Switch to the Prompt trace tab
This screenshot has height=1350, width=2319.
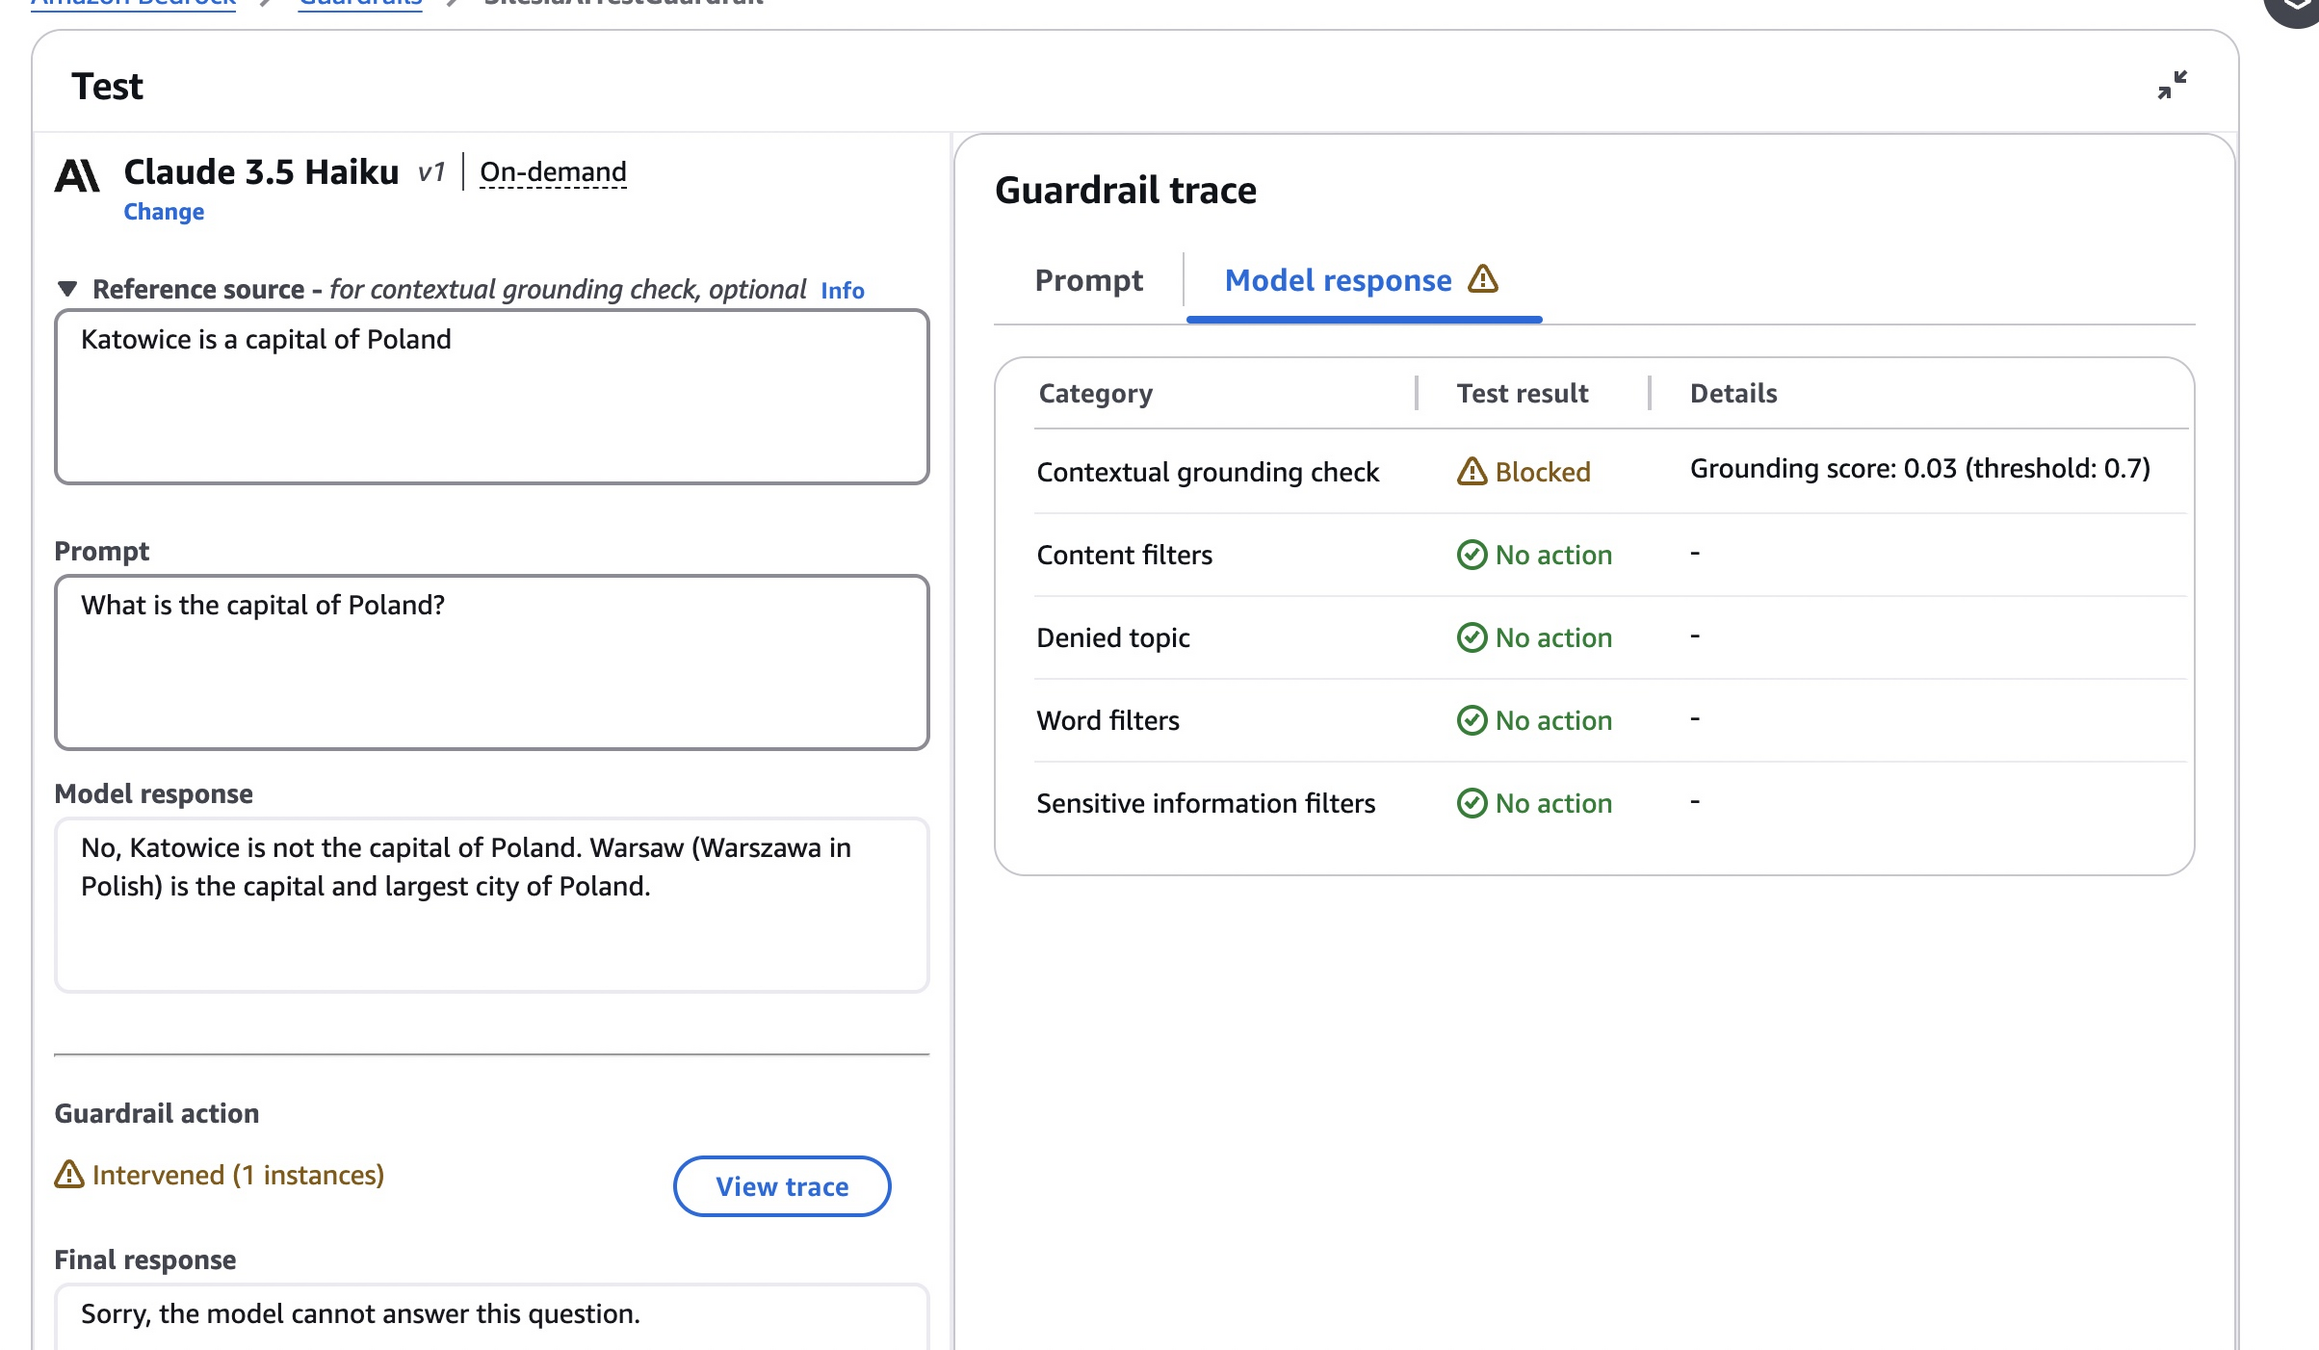(x=1088, y=280)
